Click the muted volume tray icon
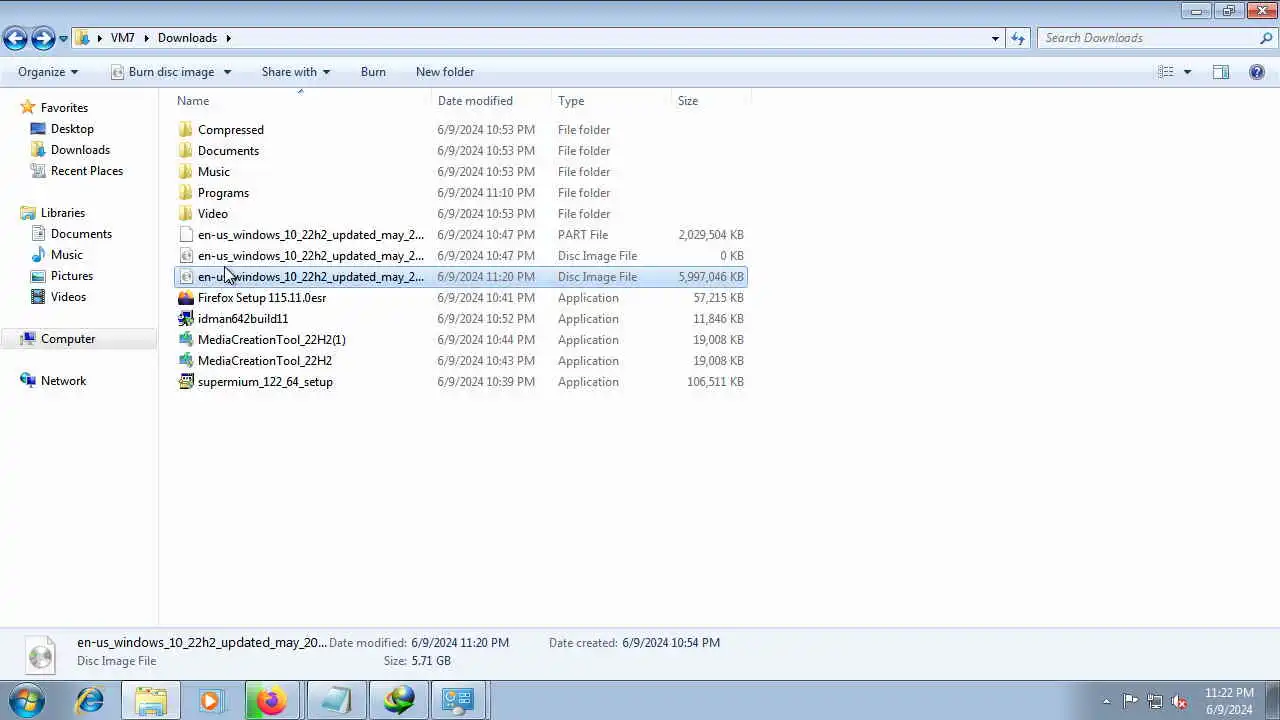1280x720 pixels. click(x=1179, y=701)
